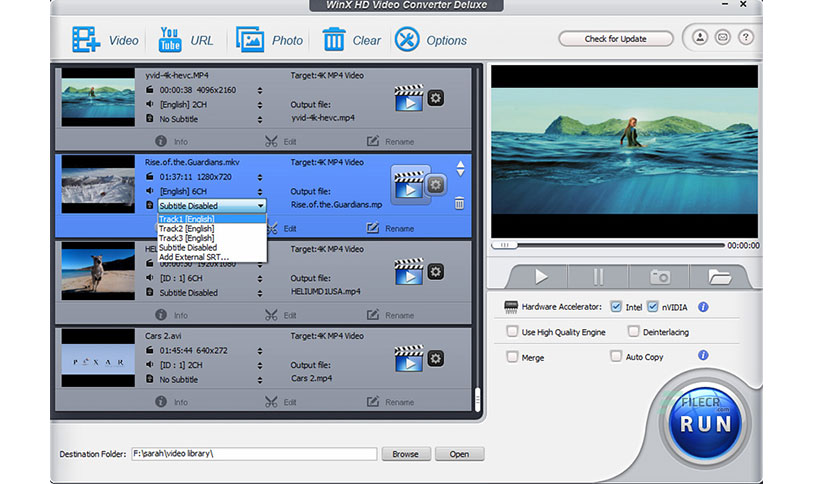
Task: Show Info for HELIUMD1USA video
Action: [171, 315]
